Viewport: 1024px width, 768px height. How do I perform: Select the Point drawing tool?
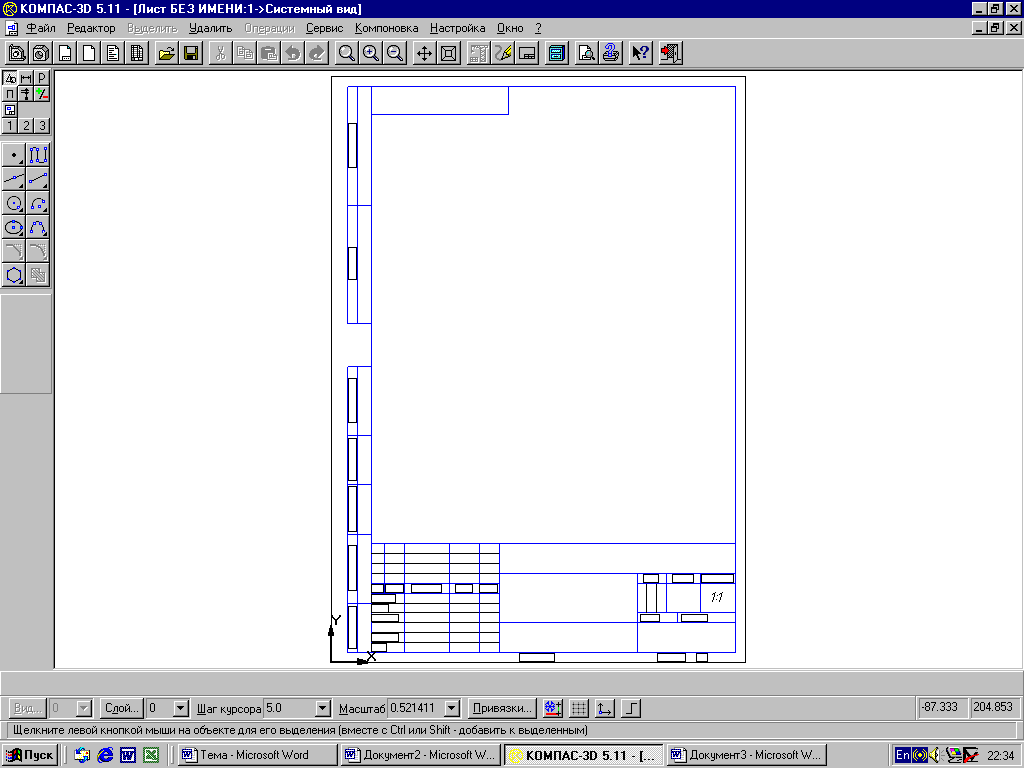coord(14,155)
